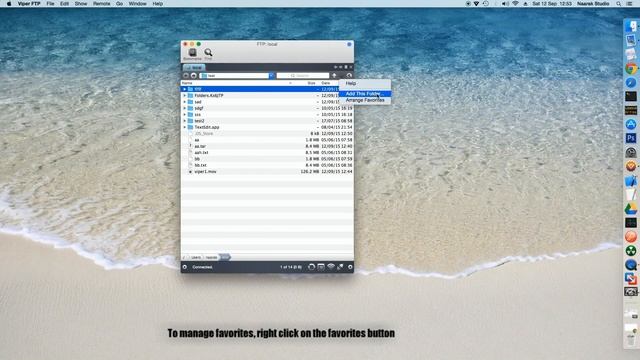Open Notification Center in the menu bar
Screen dimensions: 640x360
pyautogui.click(x=630, y=4)
